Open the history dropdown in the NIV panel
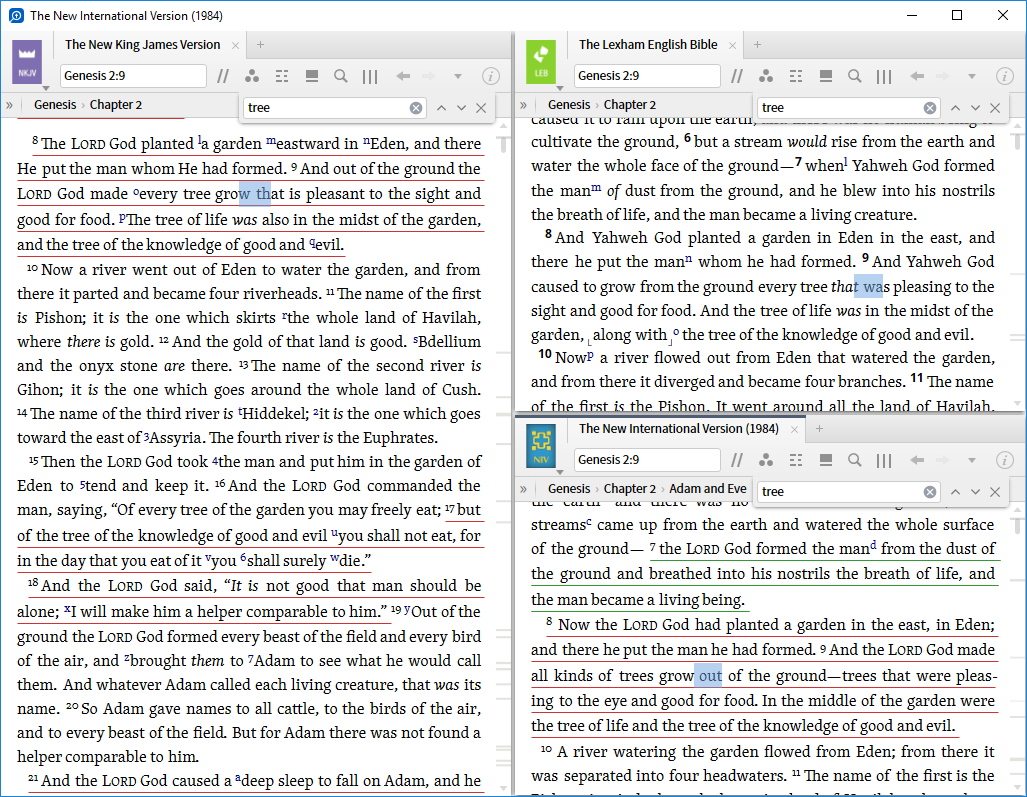The height and width of the screenshot is (797, 1027). 972,460
